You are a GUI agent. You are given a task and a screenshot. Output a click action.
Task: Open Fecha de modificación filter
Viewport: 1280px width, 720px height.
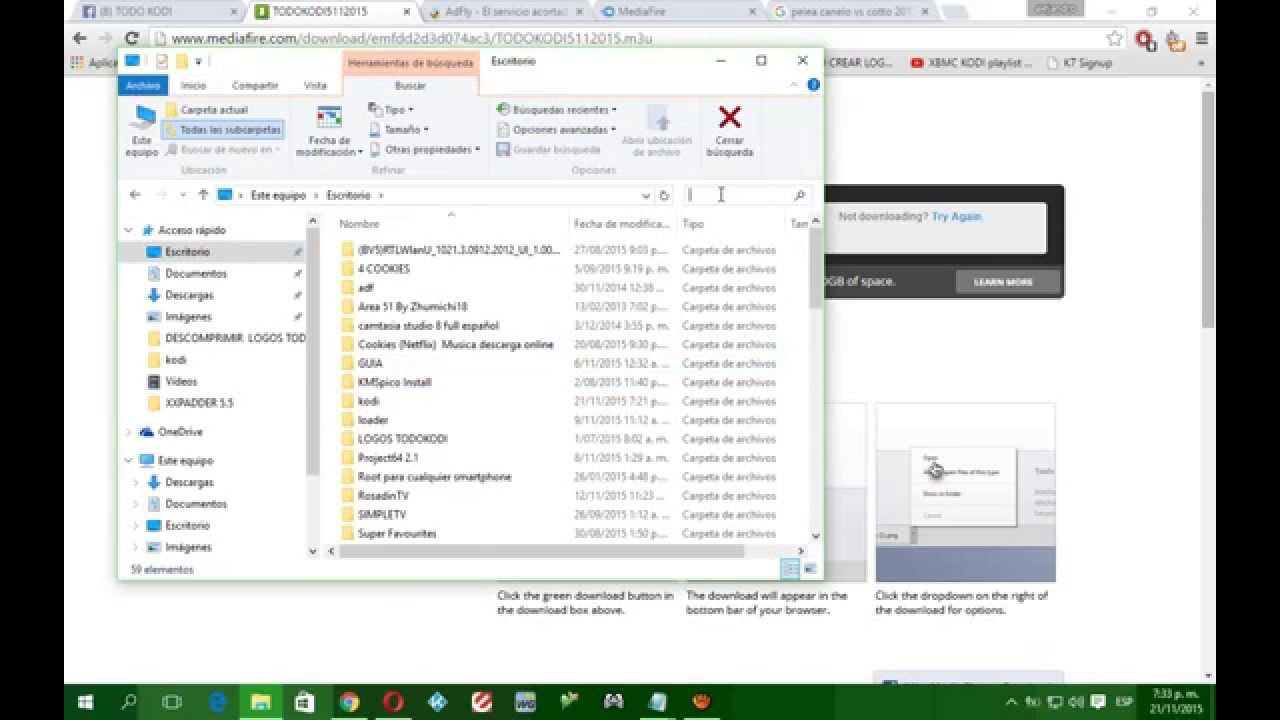[x=329, y=130]
